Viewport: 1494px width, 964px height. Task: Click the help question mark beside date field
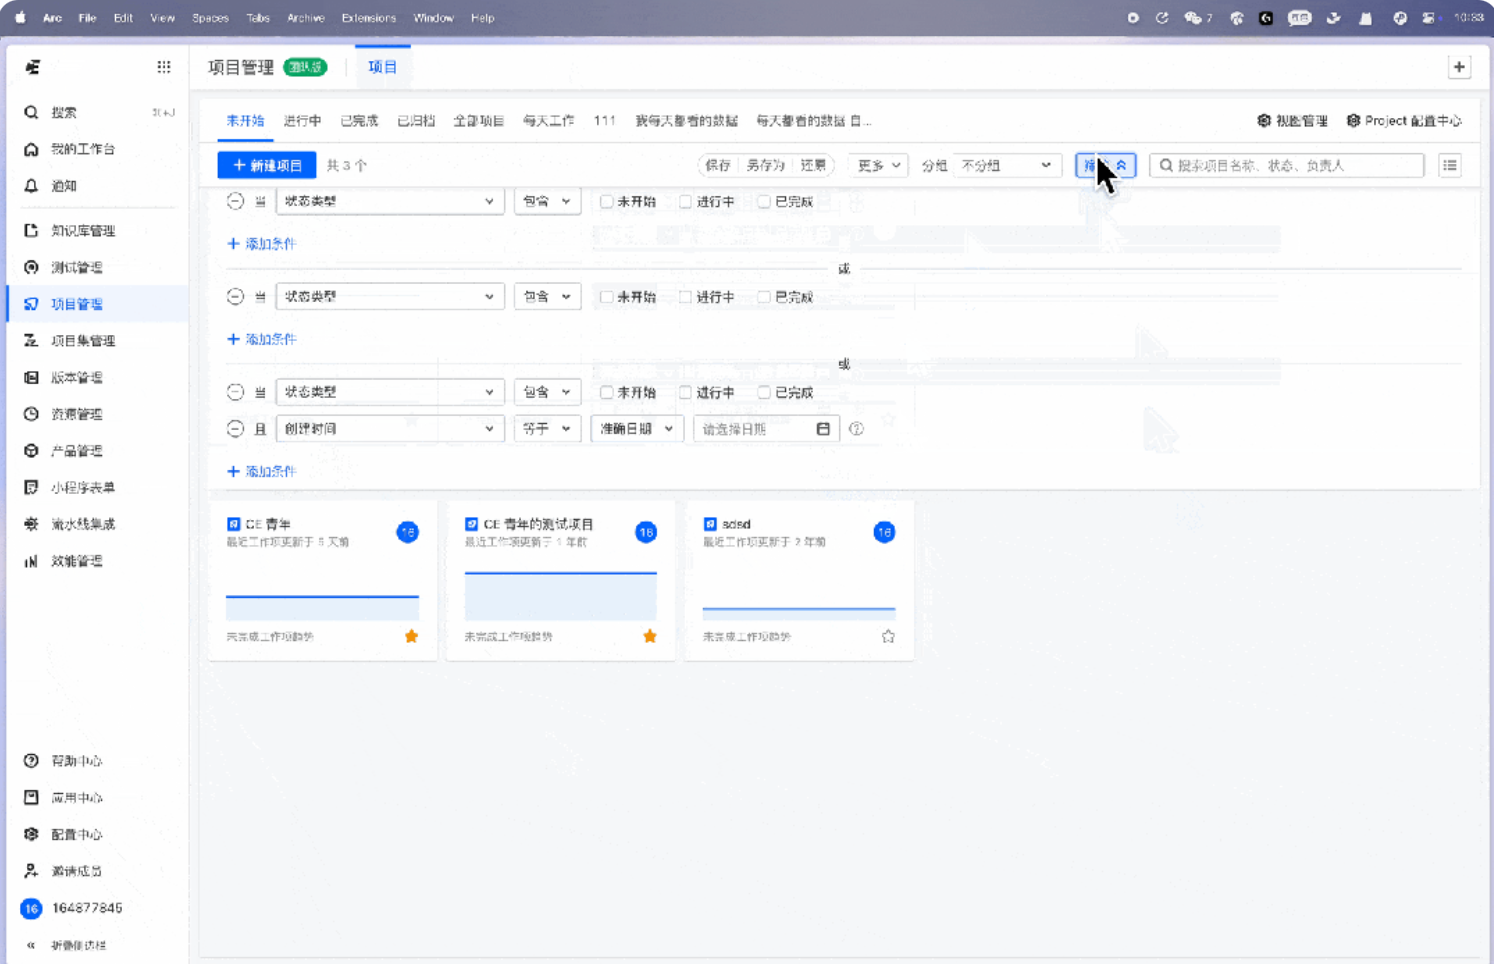[856, 429]
